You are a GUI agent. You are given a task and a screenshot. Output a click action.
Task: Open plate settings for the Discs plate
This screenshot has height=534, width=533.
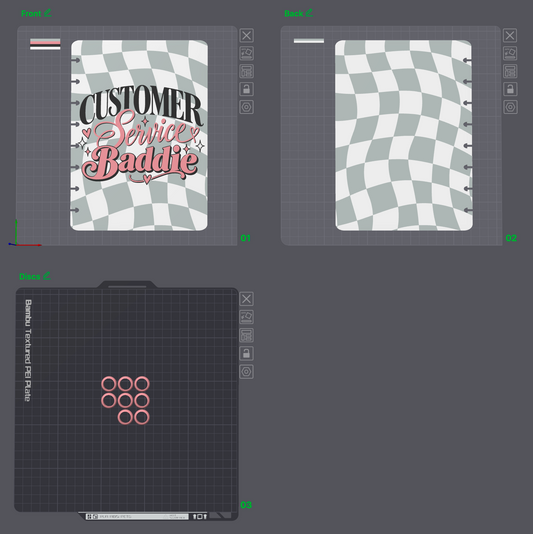point(247,371)
